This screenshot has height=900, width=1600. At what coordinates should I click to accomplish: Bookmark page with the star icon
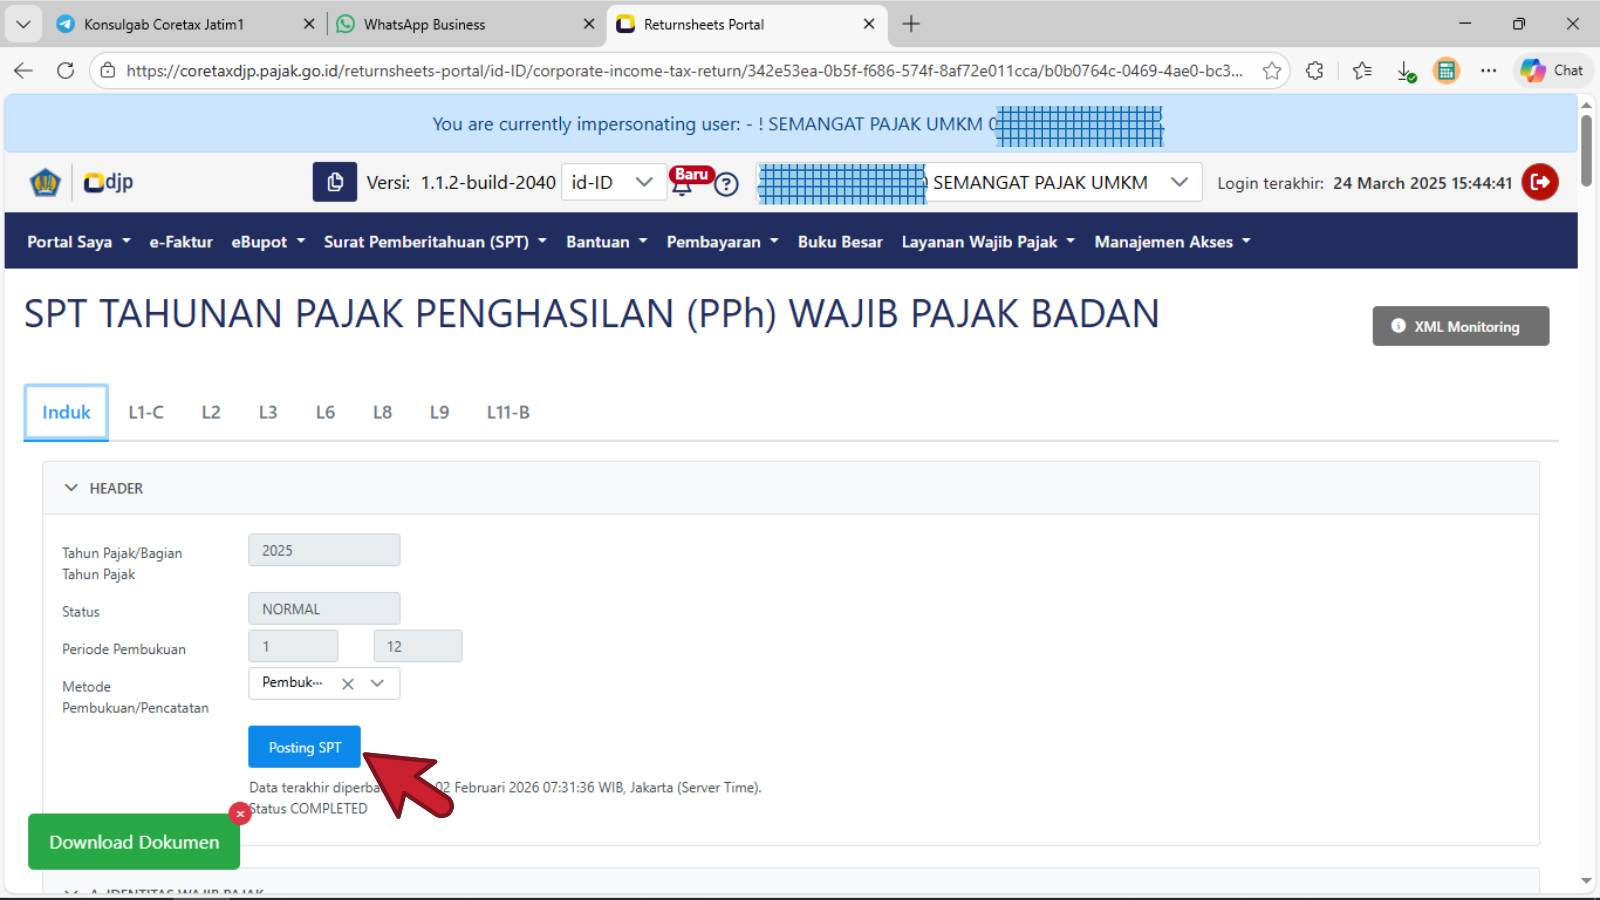click(1271, 71)
